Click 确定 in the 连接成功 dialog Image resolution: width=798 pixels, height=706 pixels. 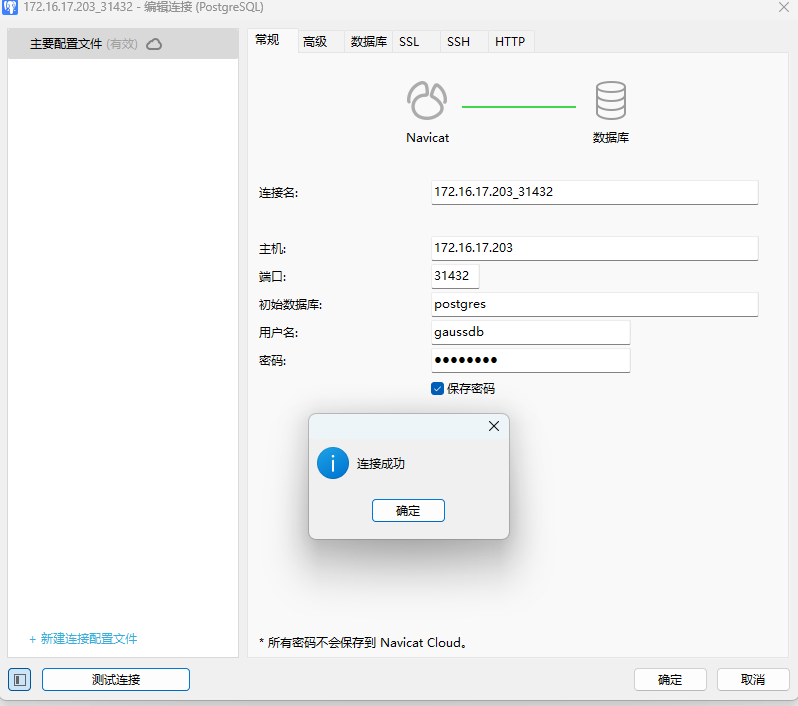(x=408, y=511)
